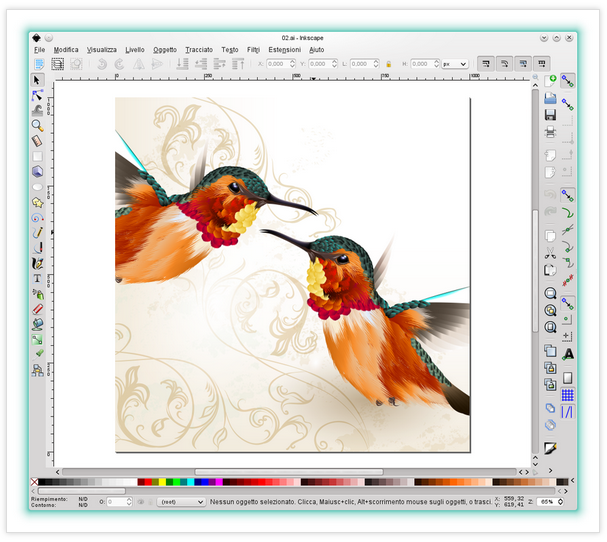Pick the yellow swatch in the palette
This screenshot has height=542, width=607.
pyautogui.click(x=163, y=483)
